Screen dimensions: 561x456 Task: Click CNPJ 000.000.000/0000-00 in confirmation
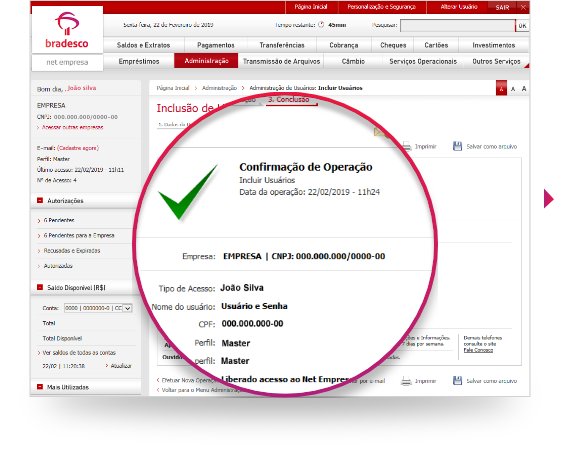tap(328, 256)
